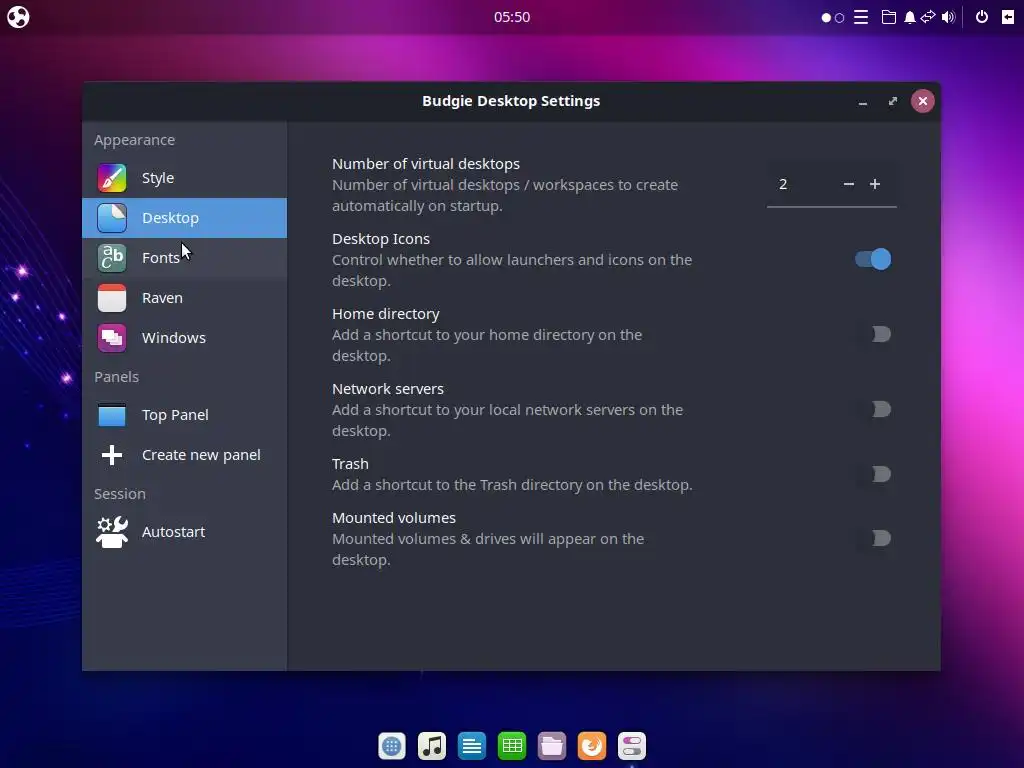
Task: Click the clock showing 05:50
Action: [x=512, y=17]
